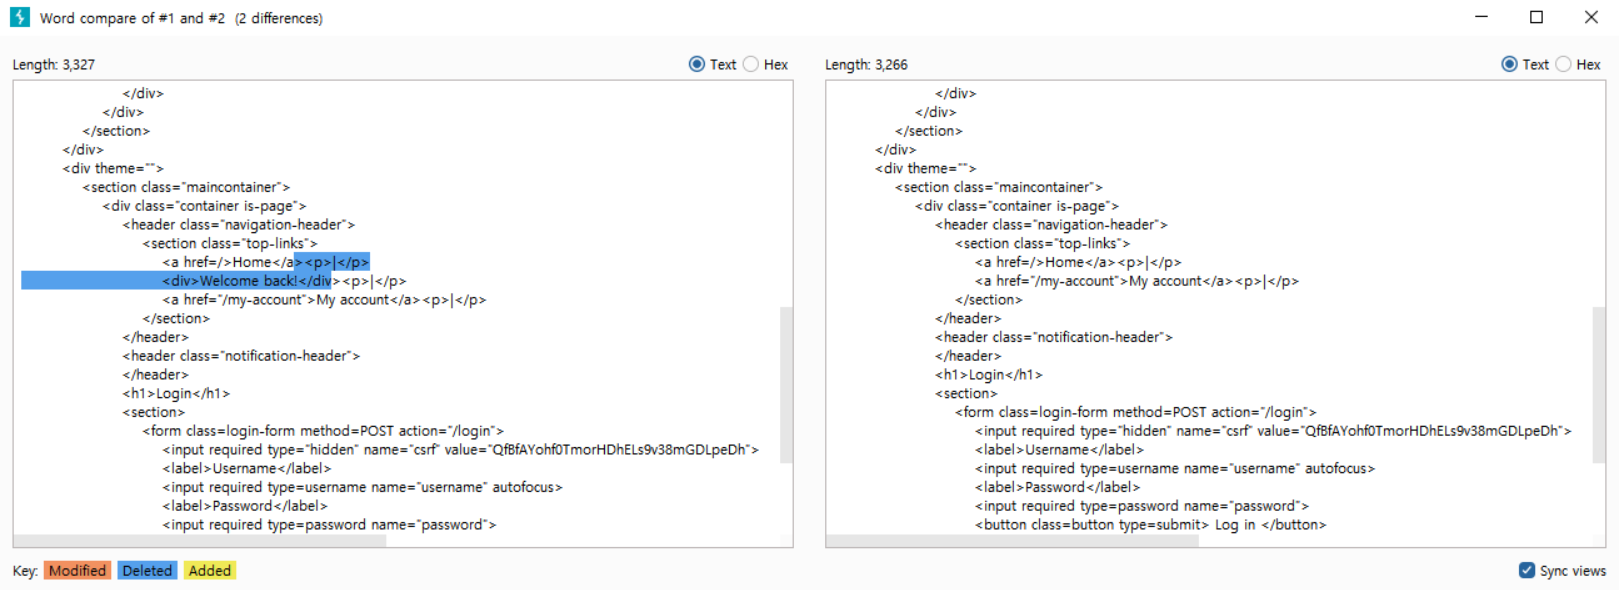The height and width of the screenshot is (590, 1619).
Task: Click right pane maincontainer section line
Action: 998,187
